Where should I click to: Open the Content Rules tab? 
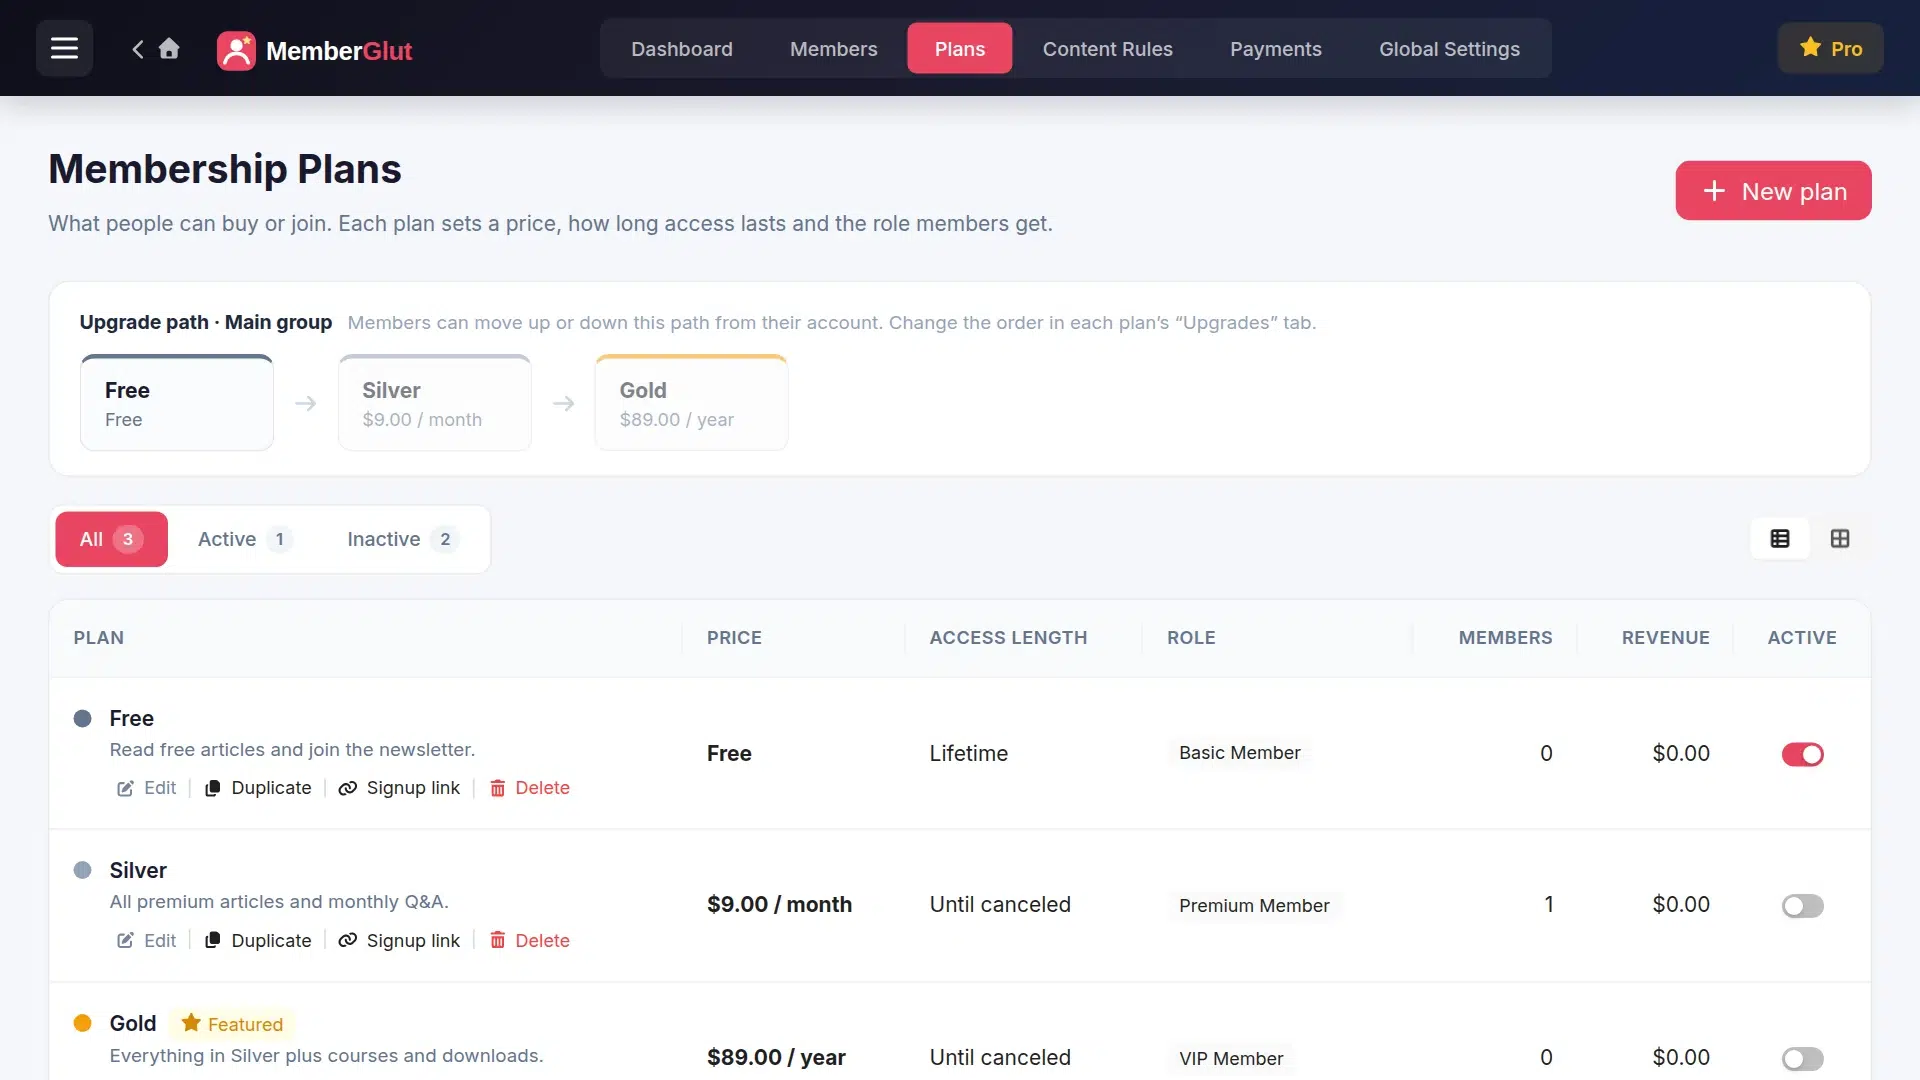coord(1108,49)
